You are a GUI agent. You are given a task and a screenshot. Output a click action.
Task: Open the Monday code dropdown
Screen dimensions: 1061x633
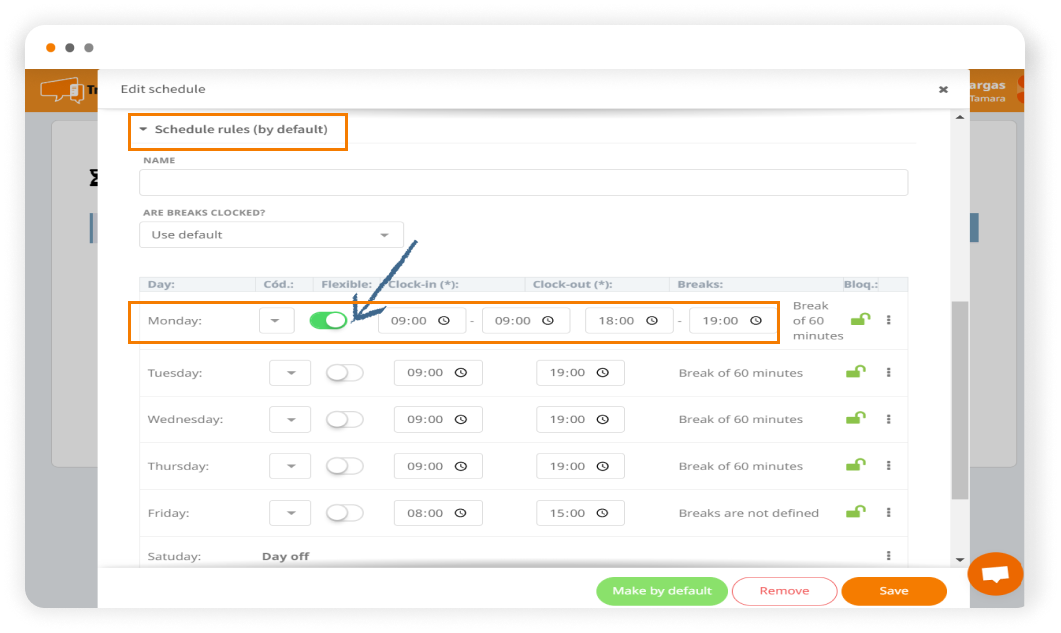(x=276, y=321)
